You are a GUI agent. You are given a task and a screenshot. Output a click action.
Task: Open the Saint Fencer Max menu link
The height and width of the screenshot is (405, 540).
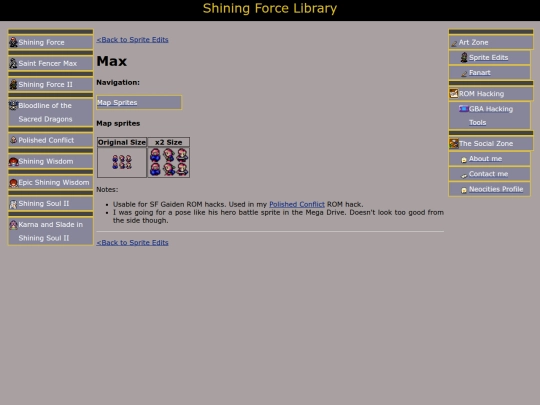point(48,63)
